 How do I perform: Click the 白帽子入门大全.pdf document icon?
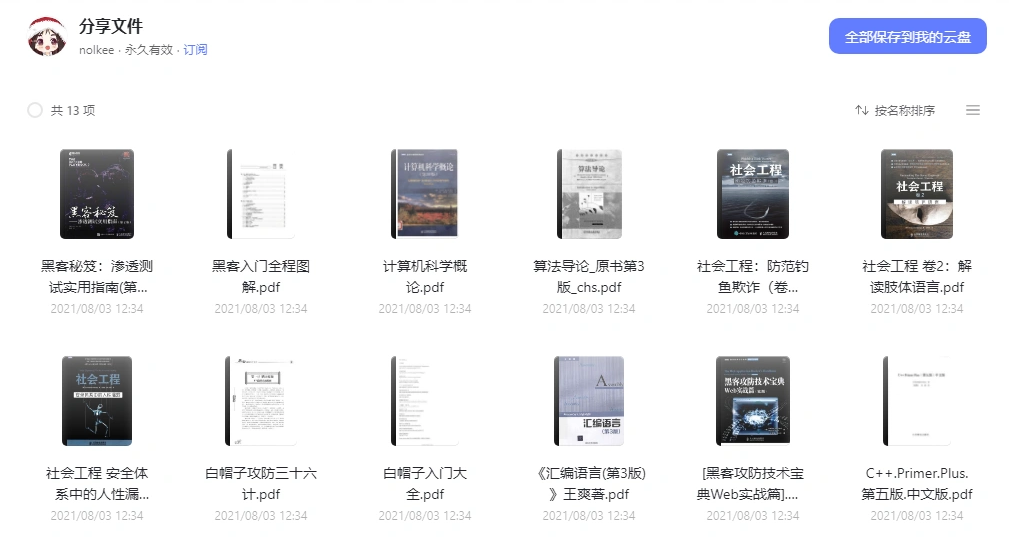pos(425,401)
